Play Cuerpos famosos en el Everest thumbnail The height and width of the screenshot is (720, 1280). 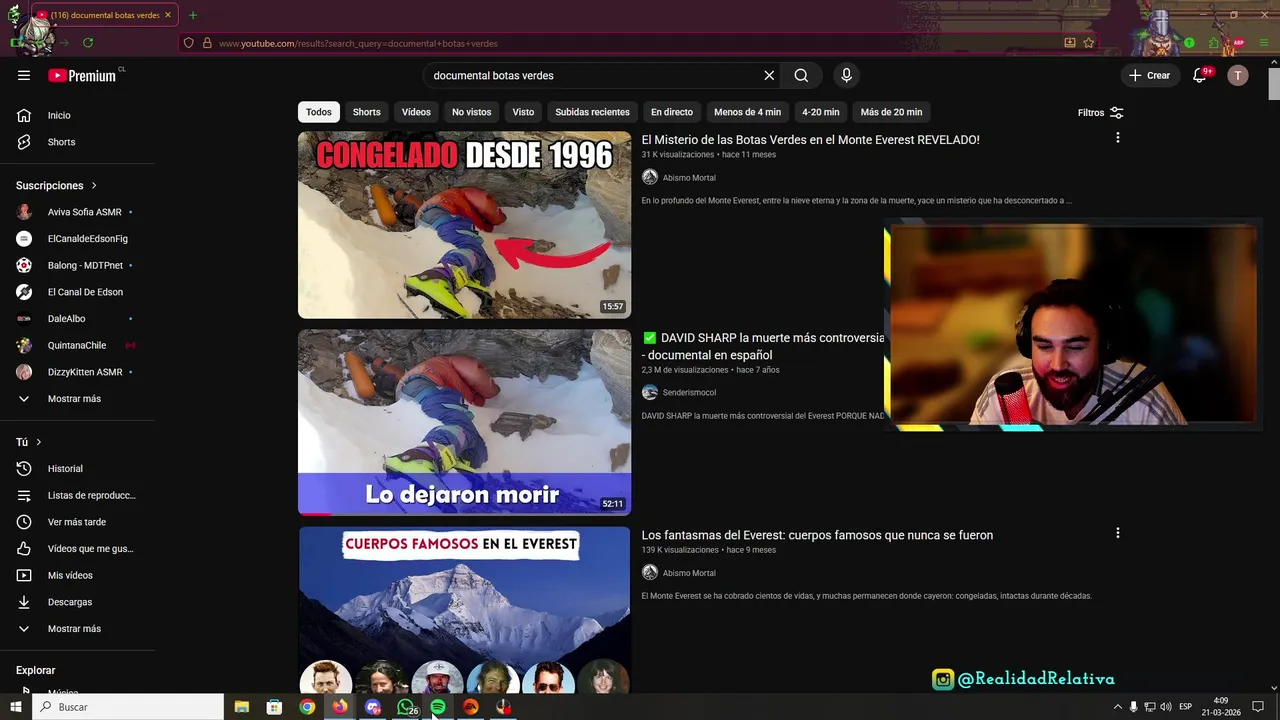[464, 610]
